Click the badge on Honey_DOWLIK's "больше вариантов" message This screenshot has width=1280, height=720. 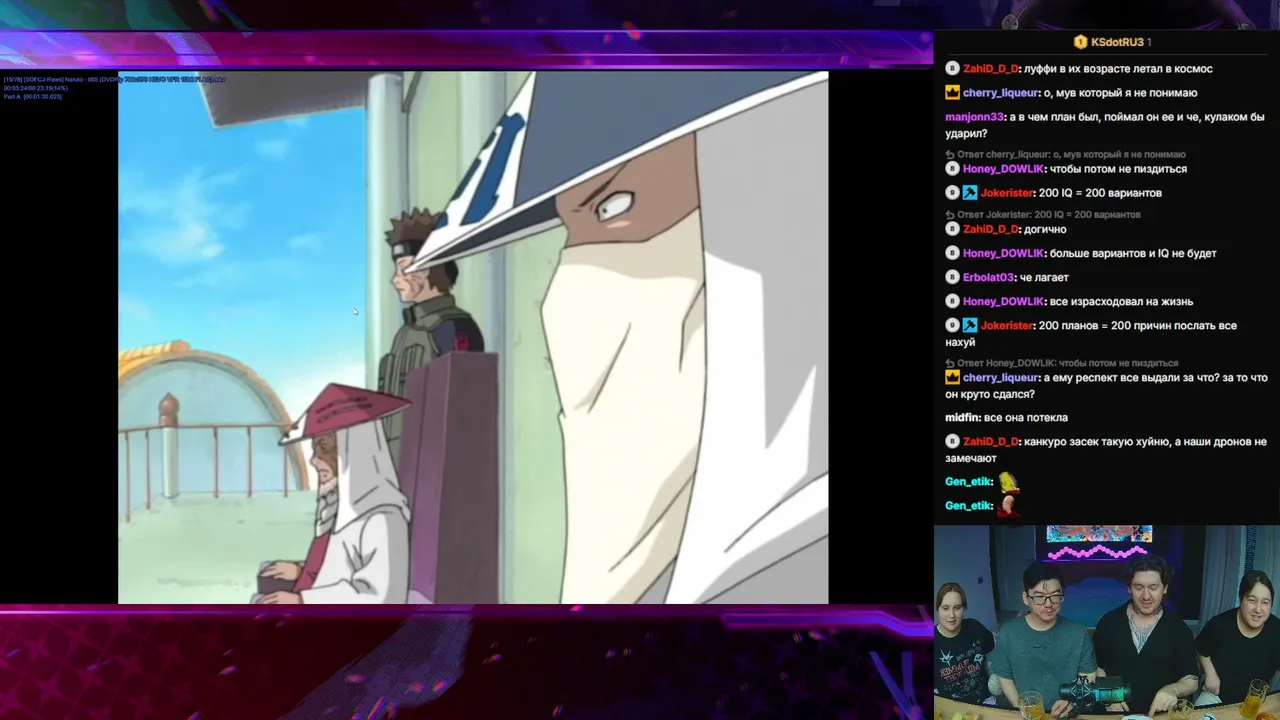[952, 253]
